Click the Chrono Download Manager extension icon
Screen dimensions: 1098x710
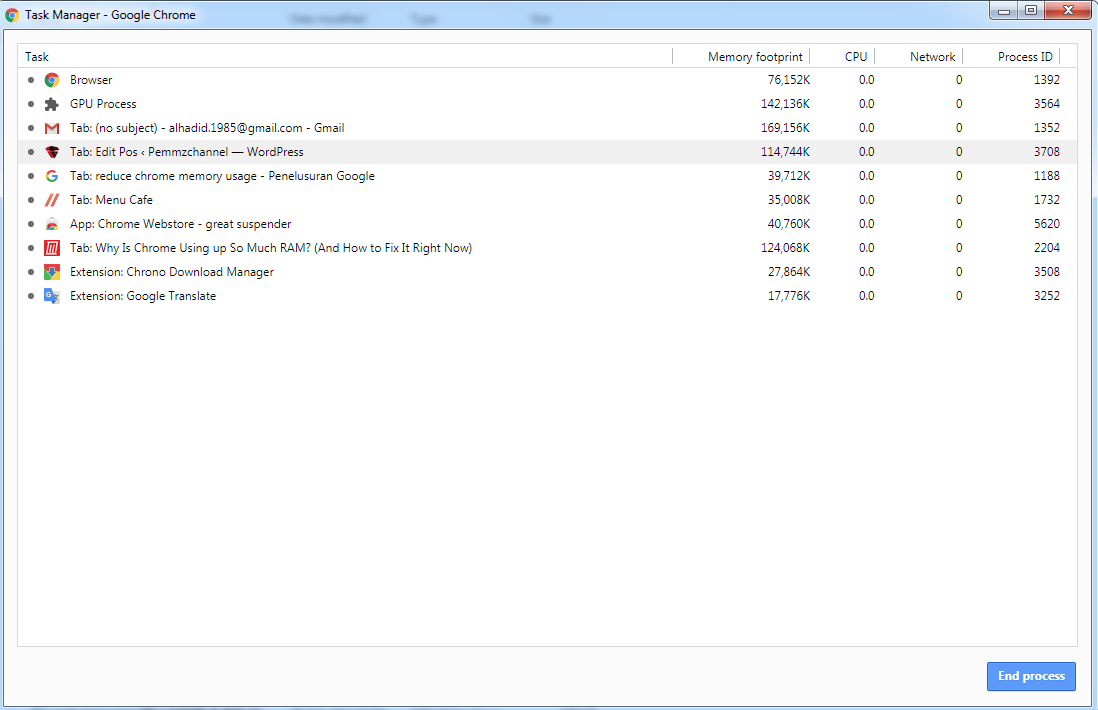pos(52,272)
